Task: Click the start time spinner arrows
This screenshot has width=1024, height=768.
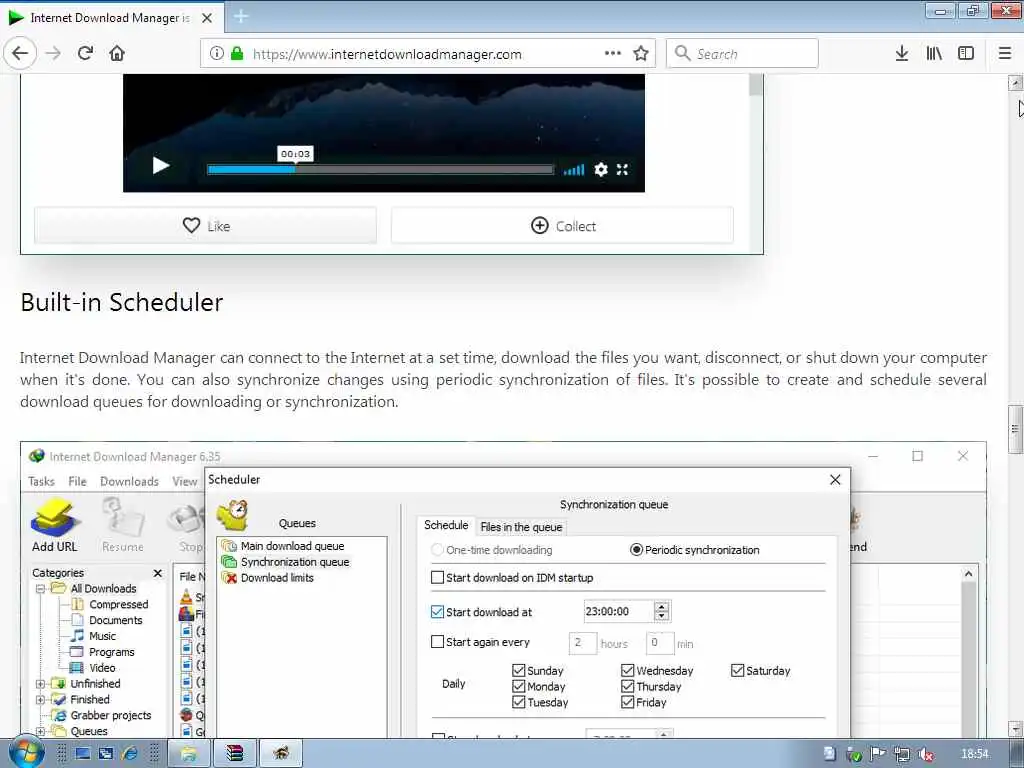Action: pyautogui.click(x=662, y=611)
